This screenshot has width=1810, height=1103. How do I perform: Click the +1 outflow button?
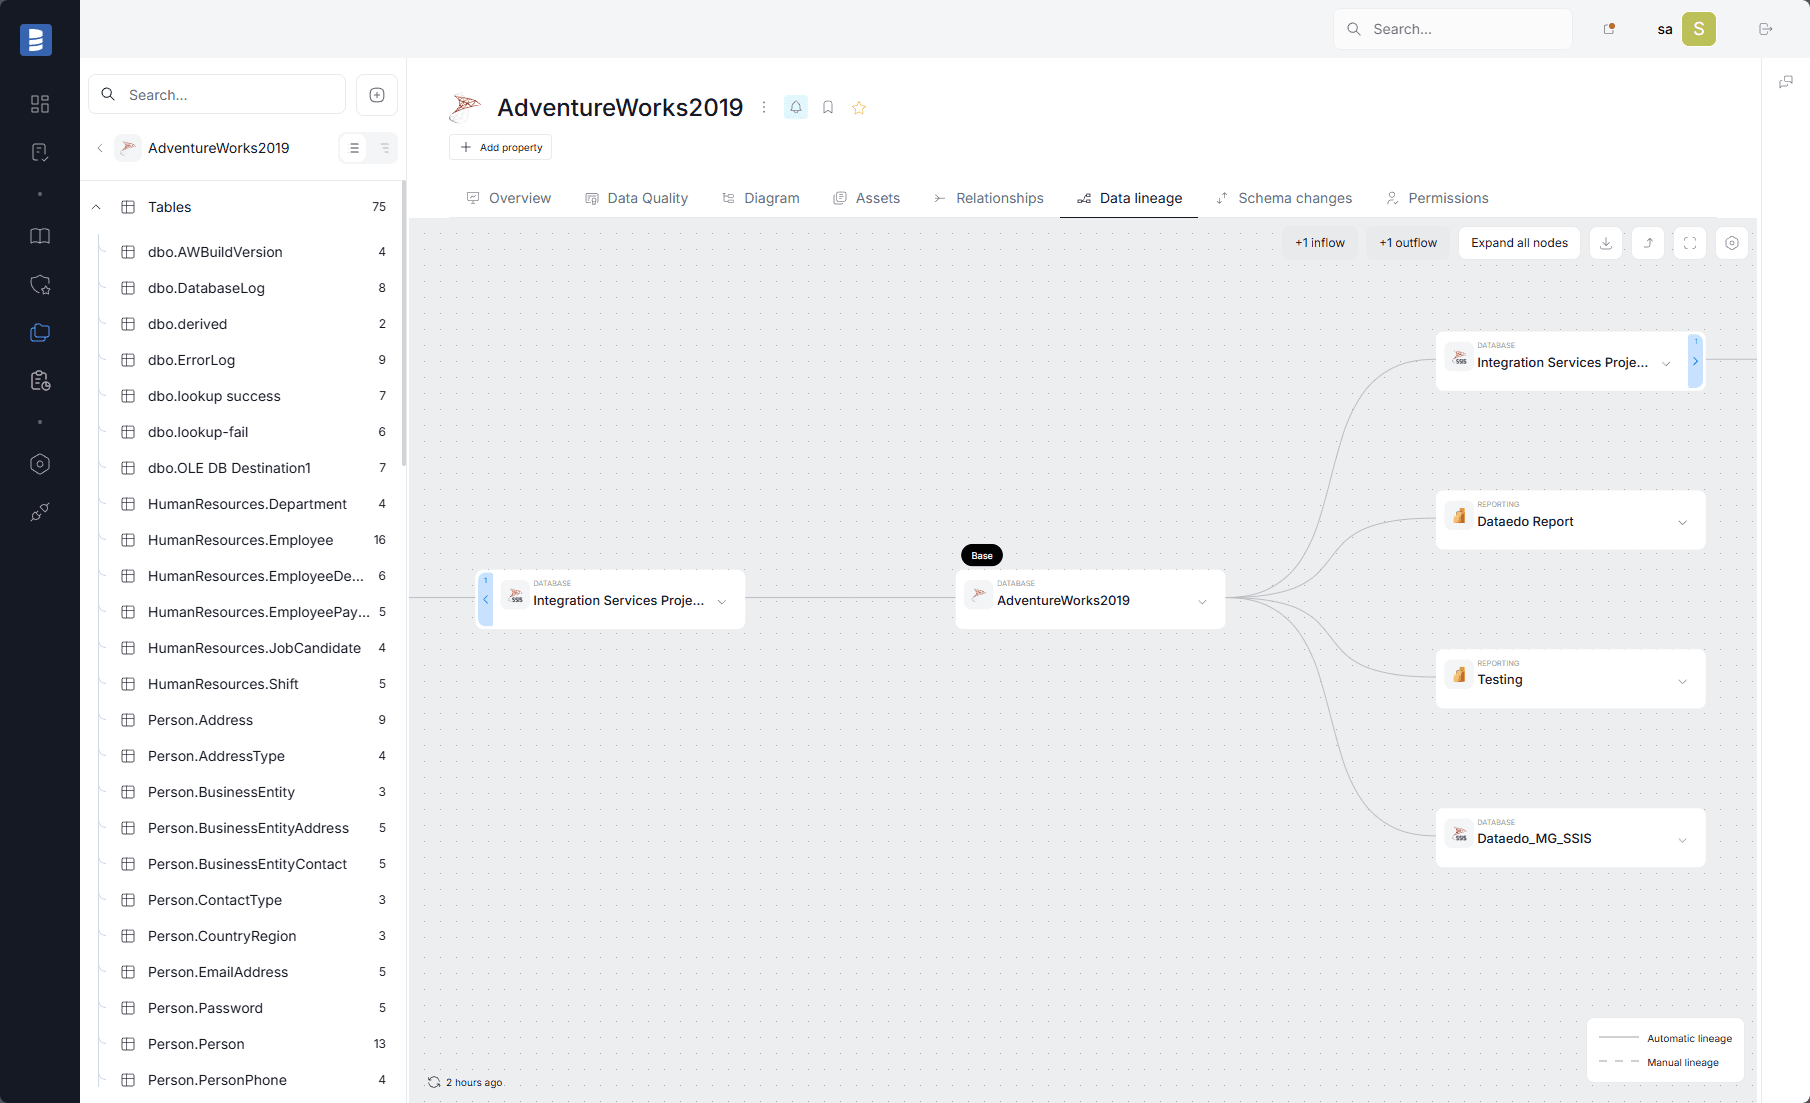(x=1408, y=243)
